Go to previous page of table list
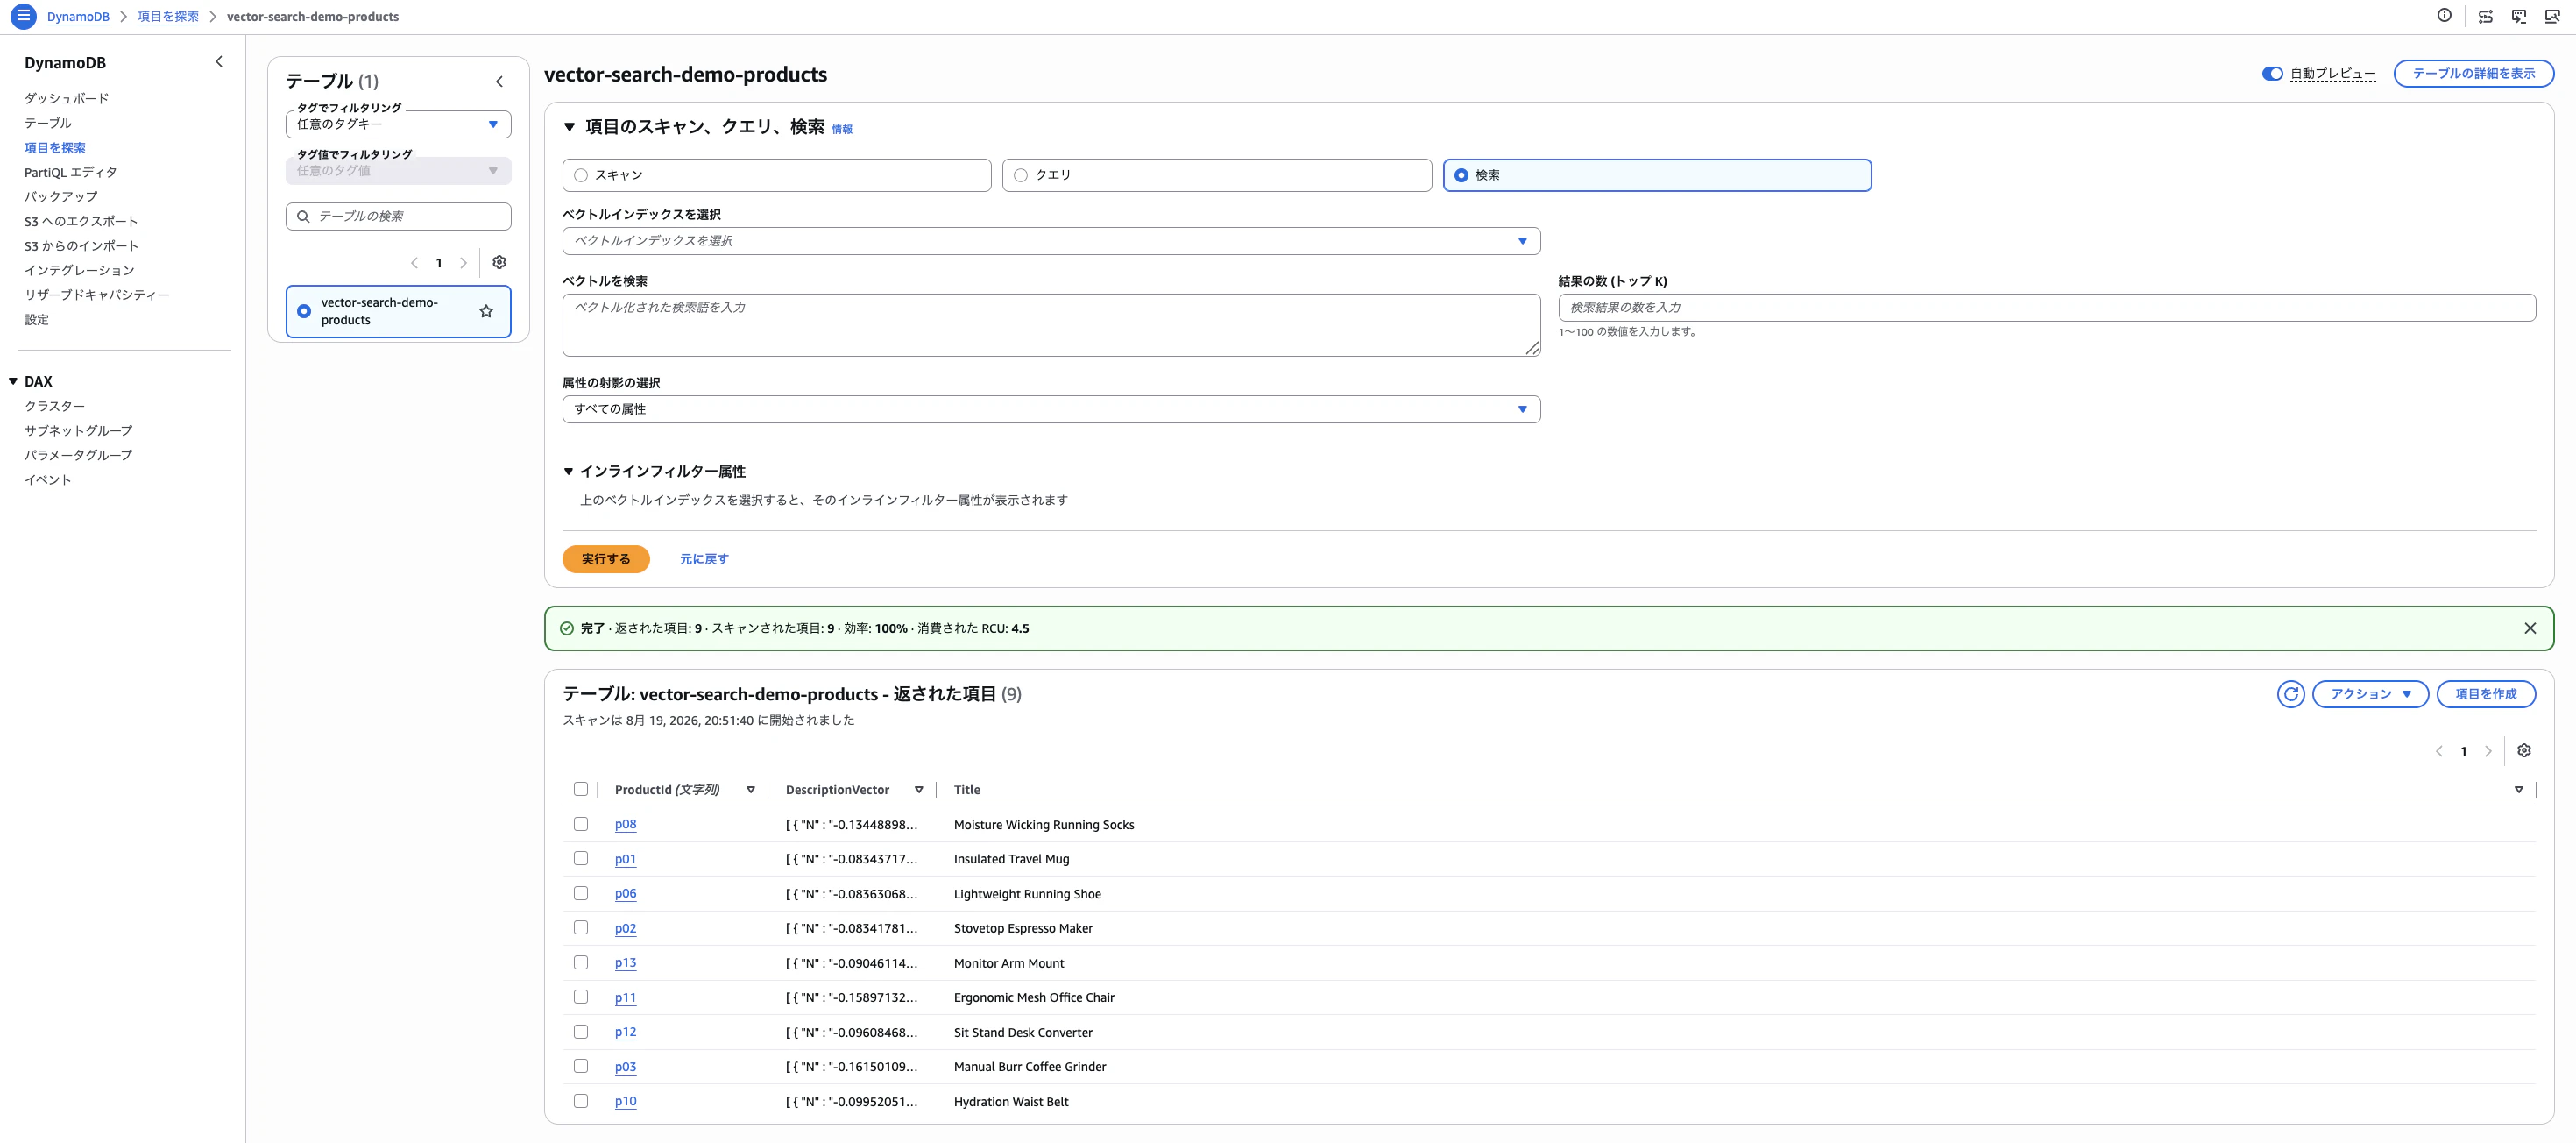2576x1143 pixels. tap(414, 263)
